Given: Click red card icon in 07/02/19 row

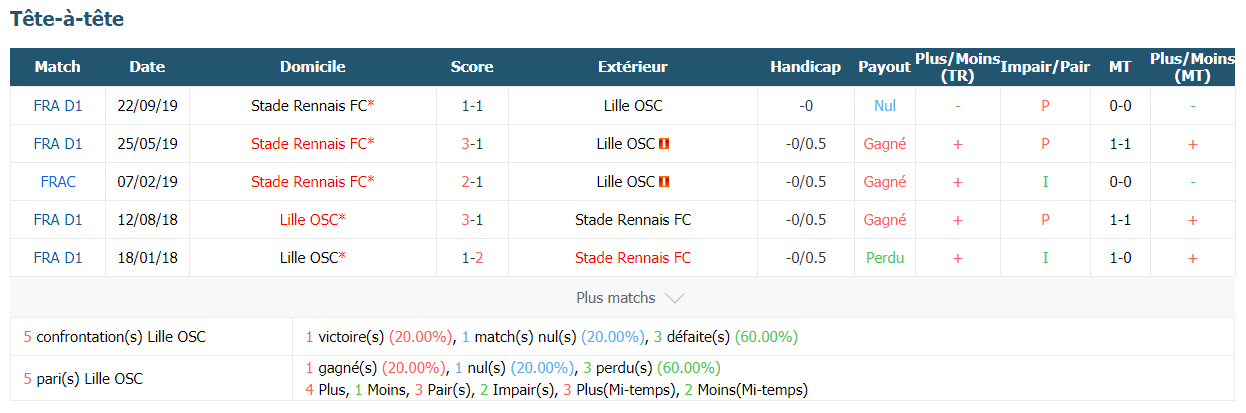Looking at the screenshot, I should point(665,182).
